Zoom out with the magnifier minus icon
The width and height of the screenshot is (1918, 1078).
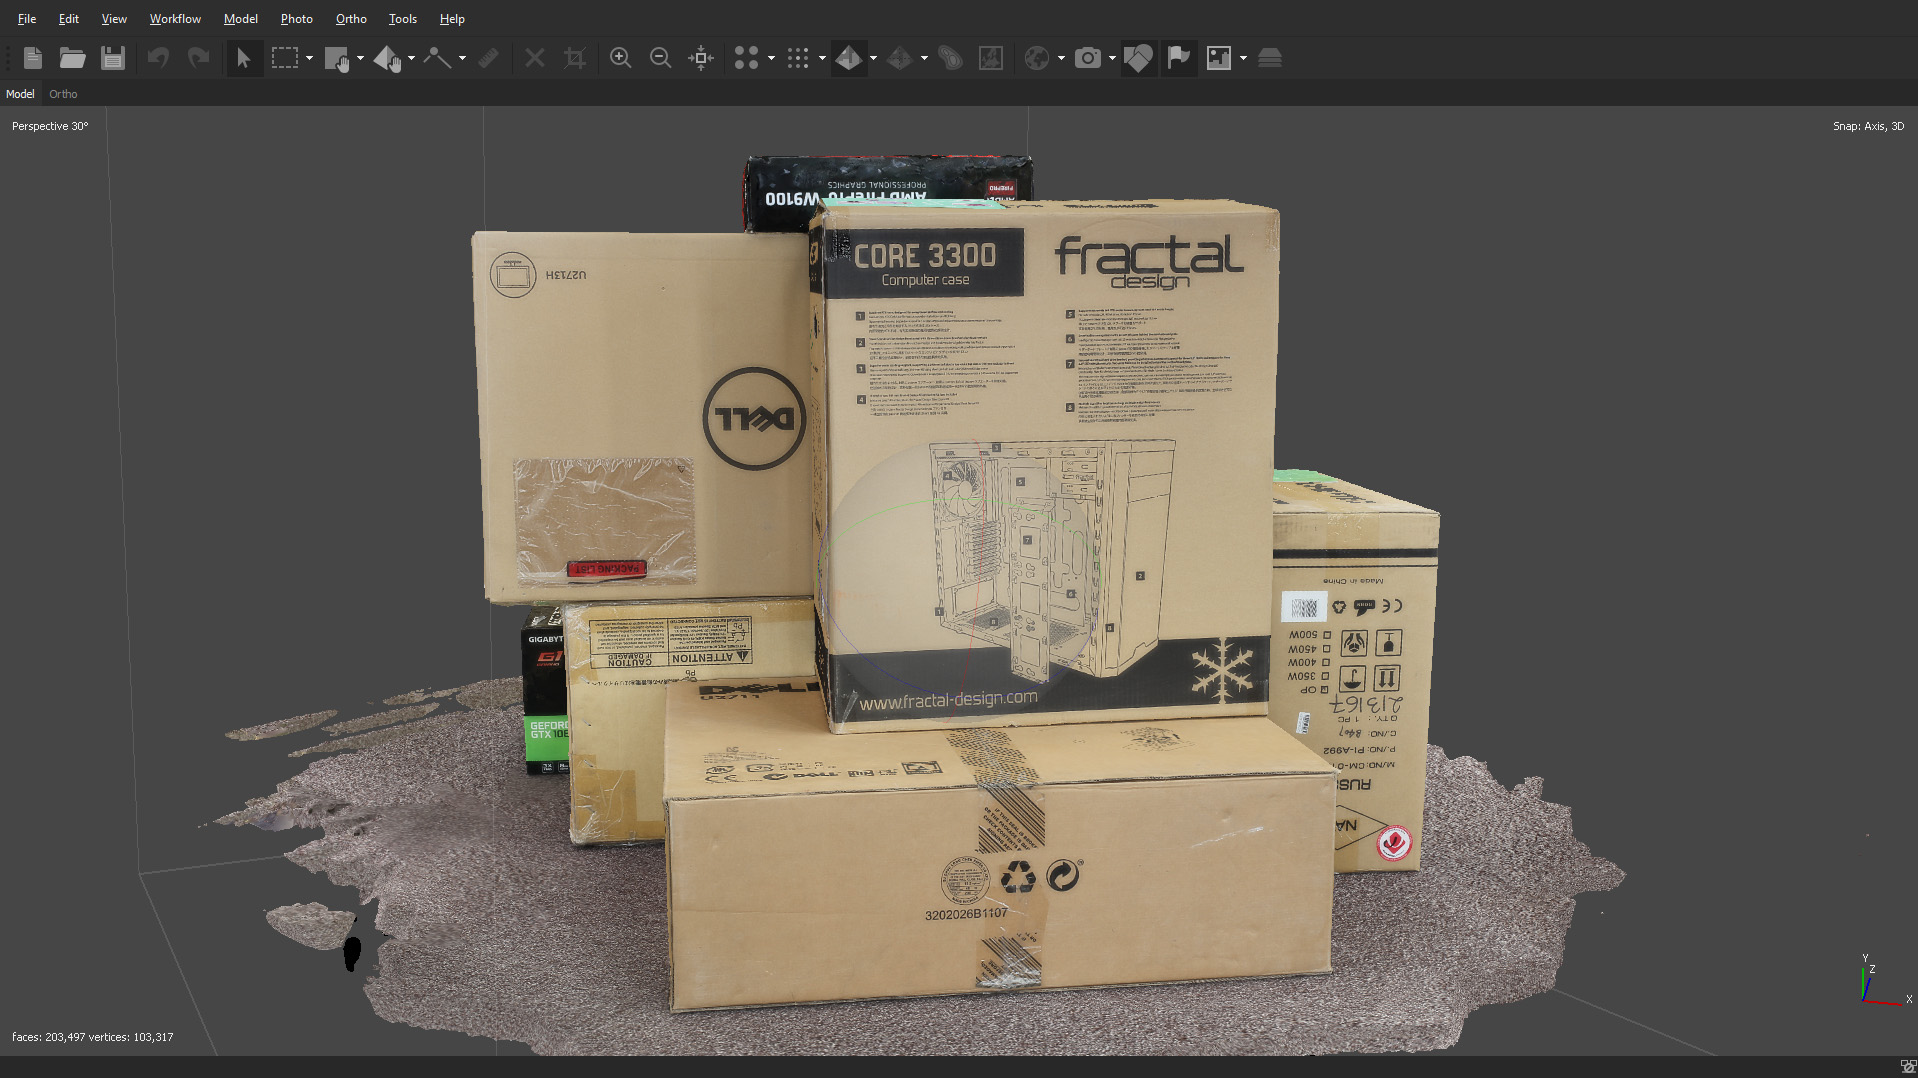pos(660,58)
